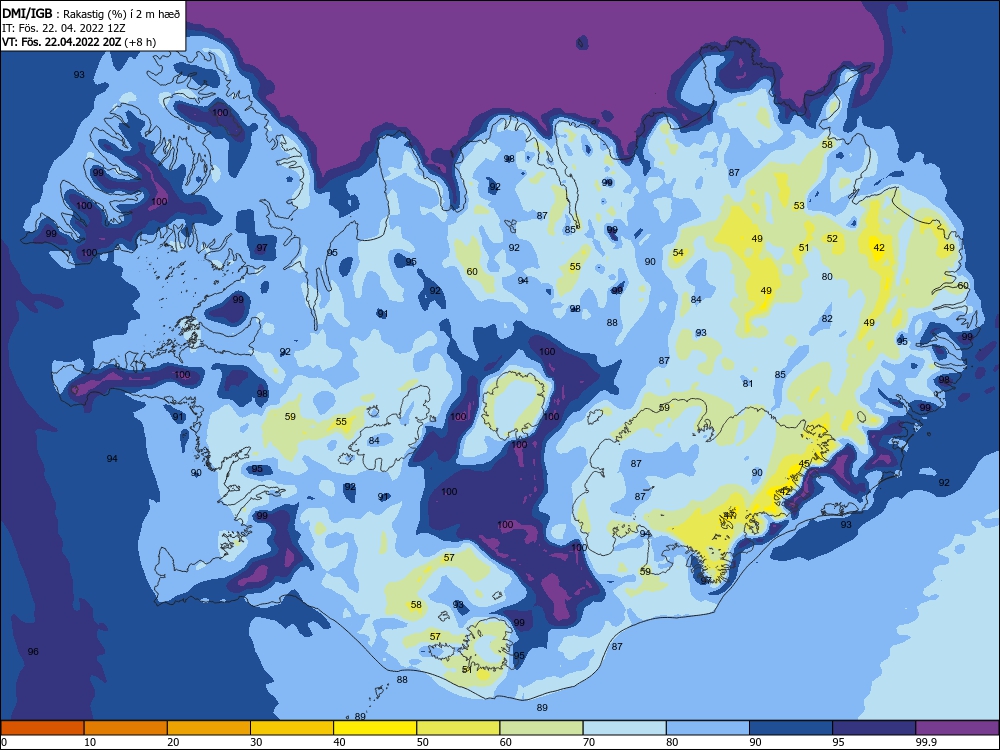Click the '50' tick label in the legend
Image resolution: width=1000 pixels, height=750 pixels.
(423, 742)
